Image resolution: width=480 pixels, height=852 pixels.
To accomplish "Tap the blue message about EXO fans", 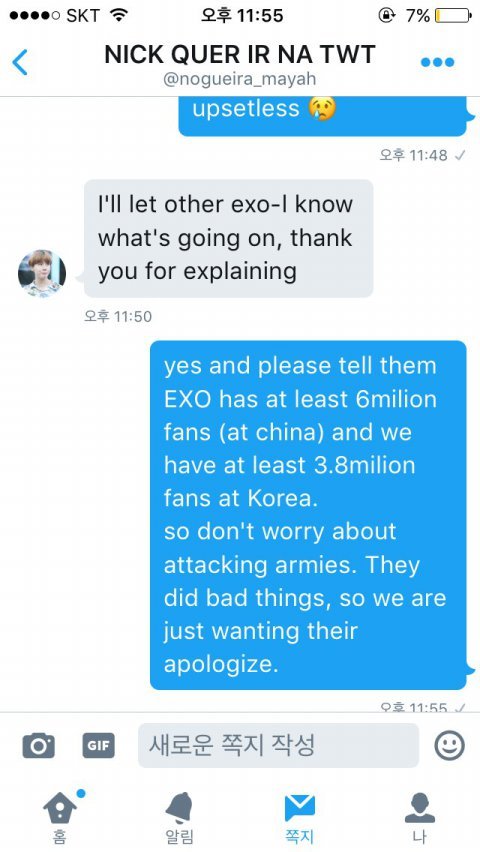I will (308, 515).
